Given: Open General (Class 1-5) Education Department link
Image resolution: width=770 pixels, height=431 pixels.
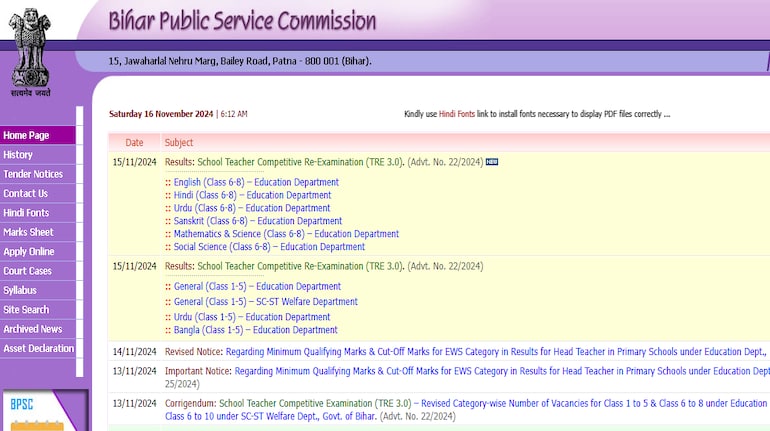Looking at the screenshot, I should 257,286.
